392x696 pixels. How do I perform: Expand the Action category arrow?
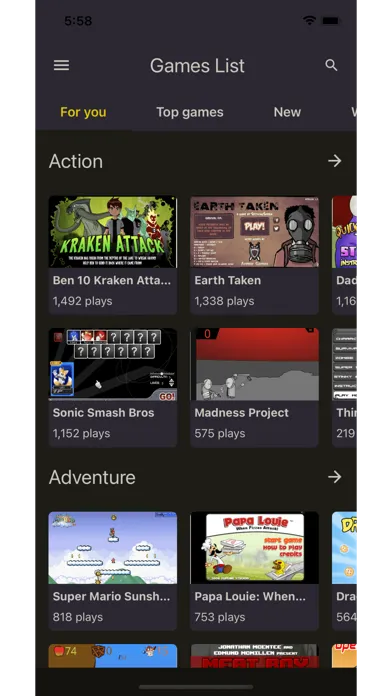point(334,161)
